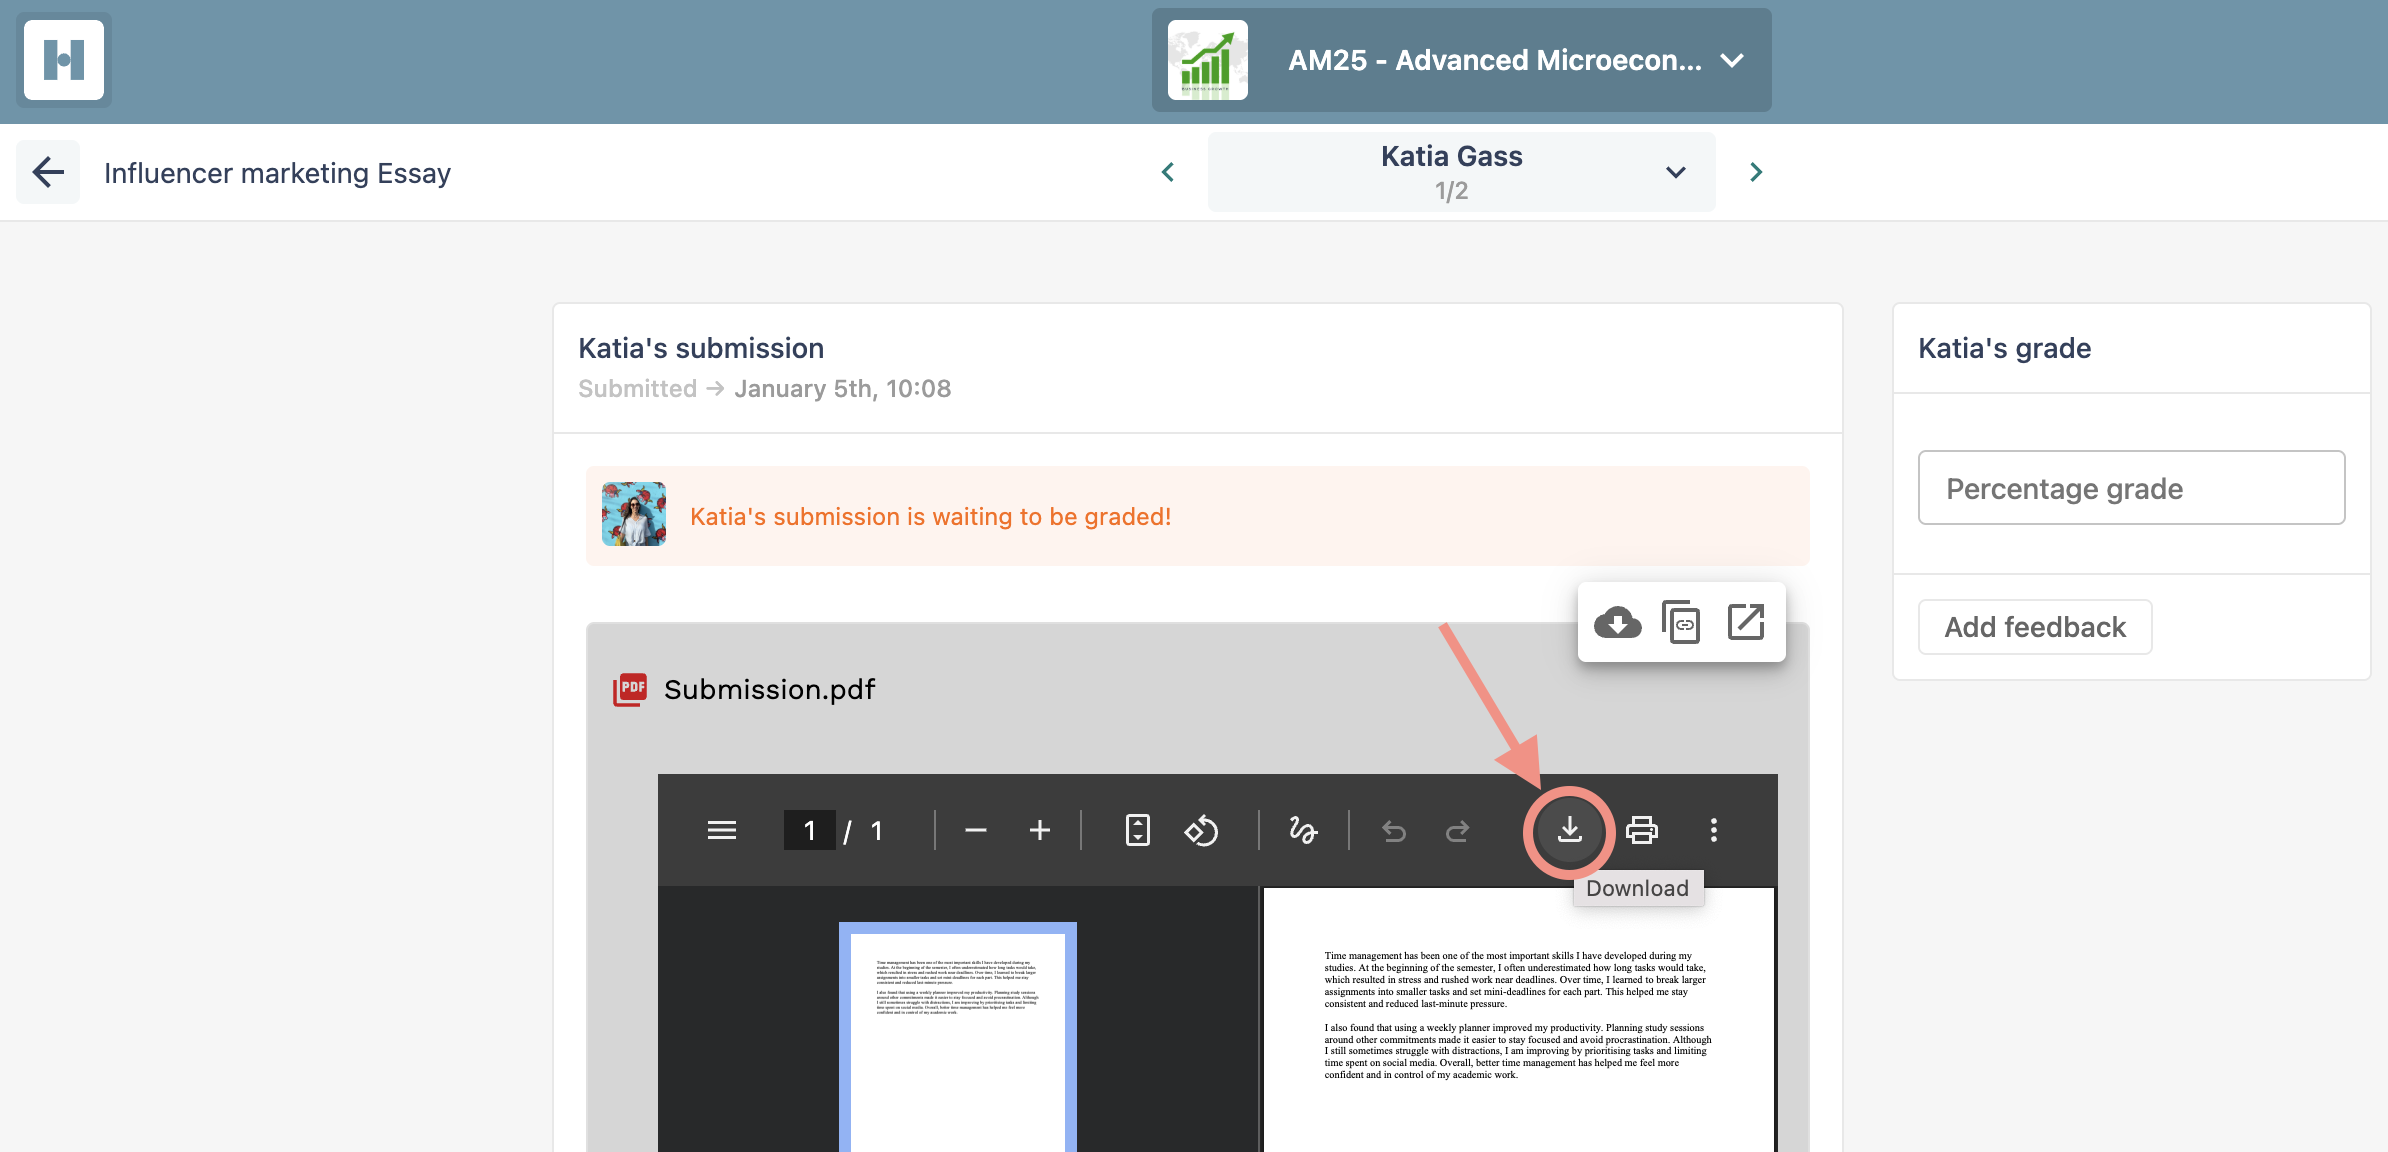This screenshot has height=1152, width=2388.
Task: Click the copy link icon
Action: pyautogui.click(x=1681, y=622)
